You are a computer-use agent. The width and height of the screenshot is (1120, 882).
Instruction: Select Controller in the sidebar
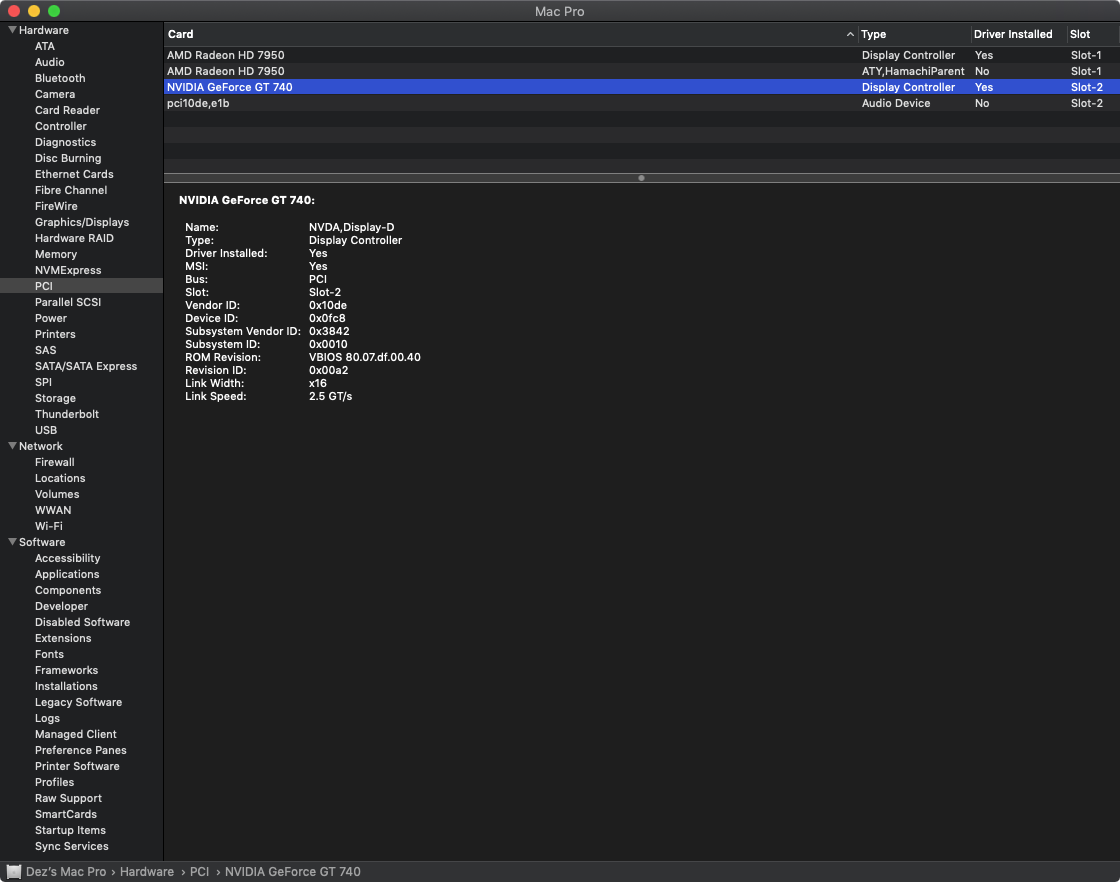point(61,126)
